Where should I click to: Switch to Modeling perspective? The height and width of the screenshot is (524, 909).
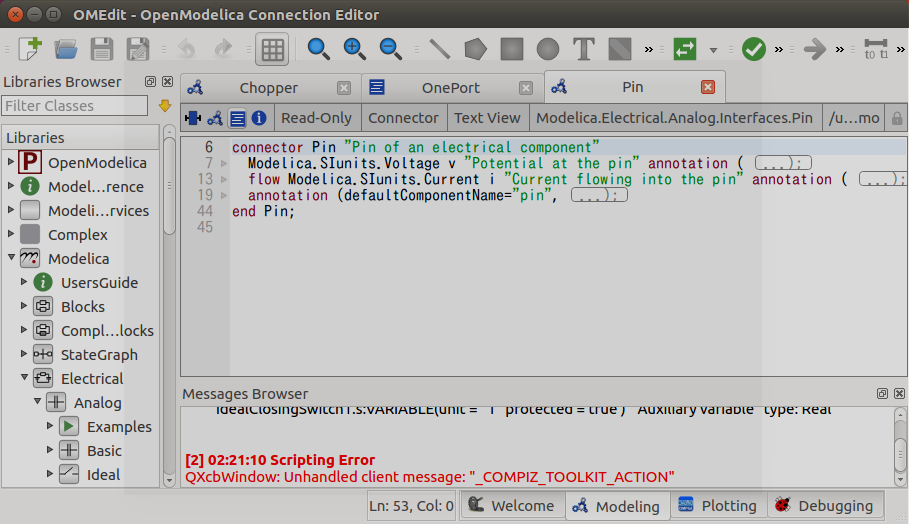pos(617,505)
